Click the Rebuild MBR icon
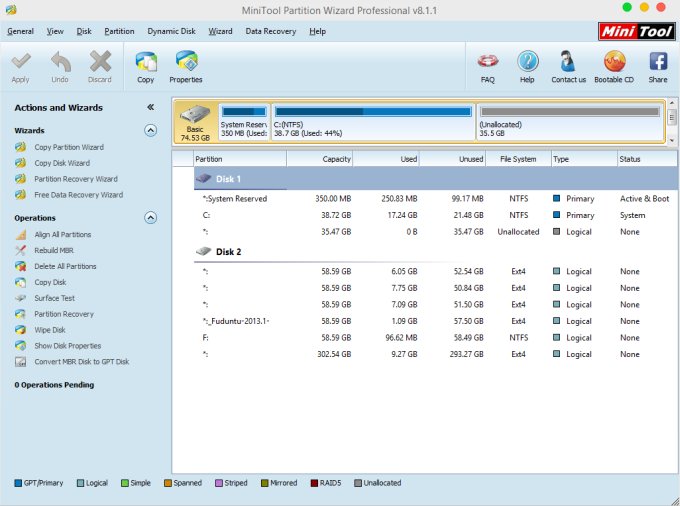680x506 pixels. (x=20, y=250)
